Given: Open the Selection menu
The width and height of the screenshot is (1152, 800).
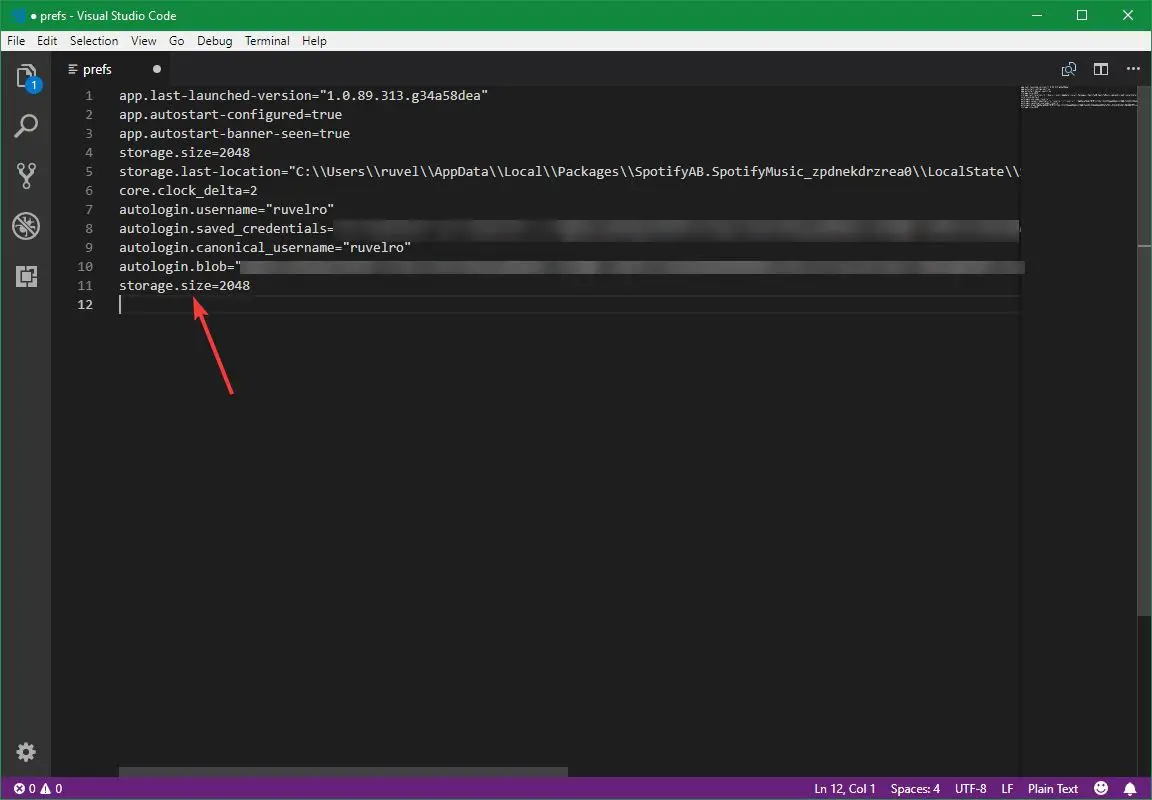Looking at the screenshot, I should tap(94, 40).
